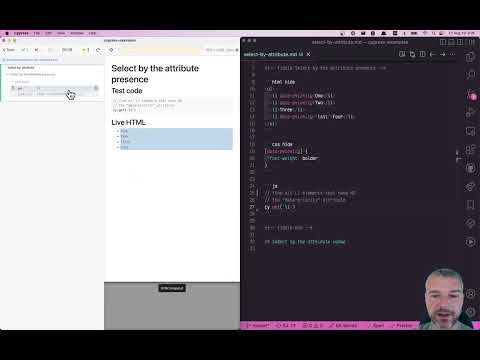
Task: Click the cy.get line in test code block
Action: [x=124, y=110]
